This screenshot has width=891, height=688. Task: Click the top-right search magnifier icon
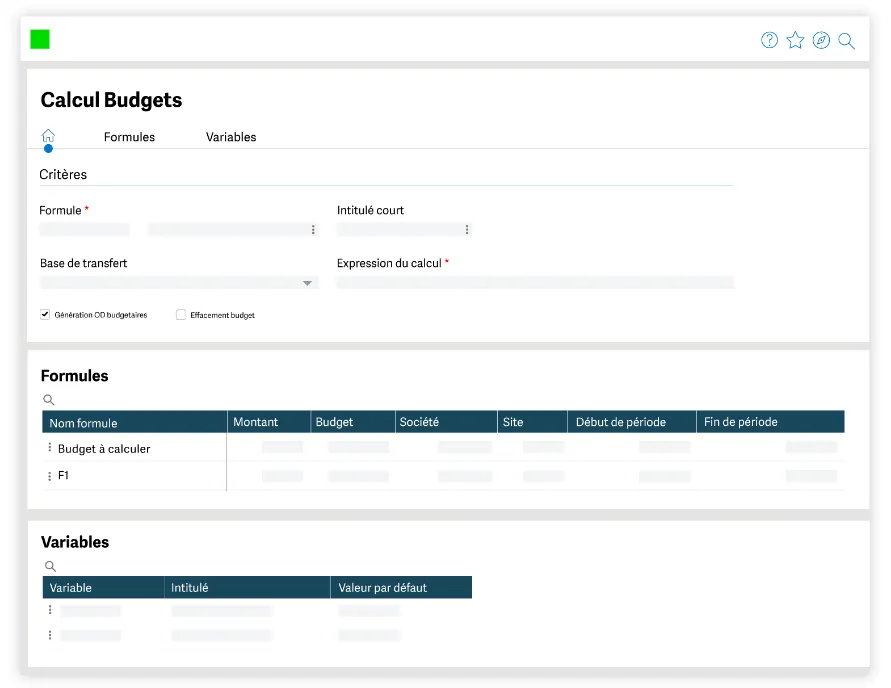point(846,41)
